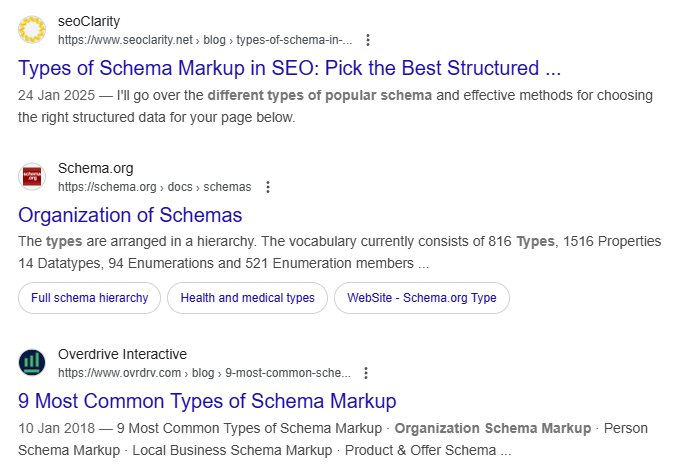
Task: Click the seoclarity.net breadcrumb URL
Action: click(205, 40)
